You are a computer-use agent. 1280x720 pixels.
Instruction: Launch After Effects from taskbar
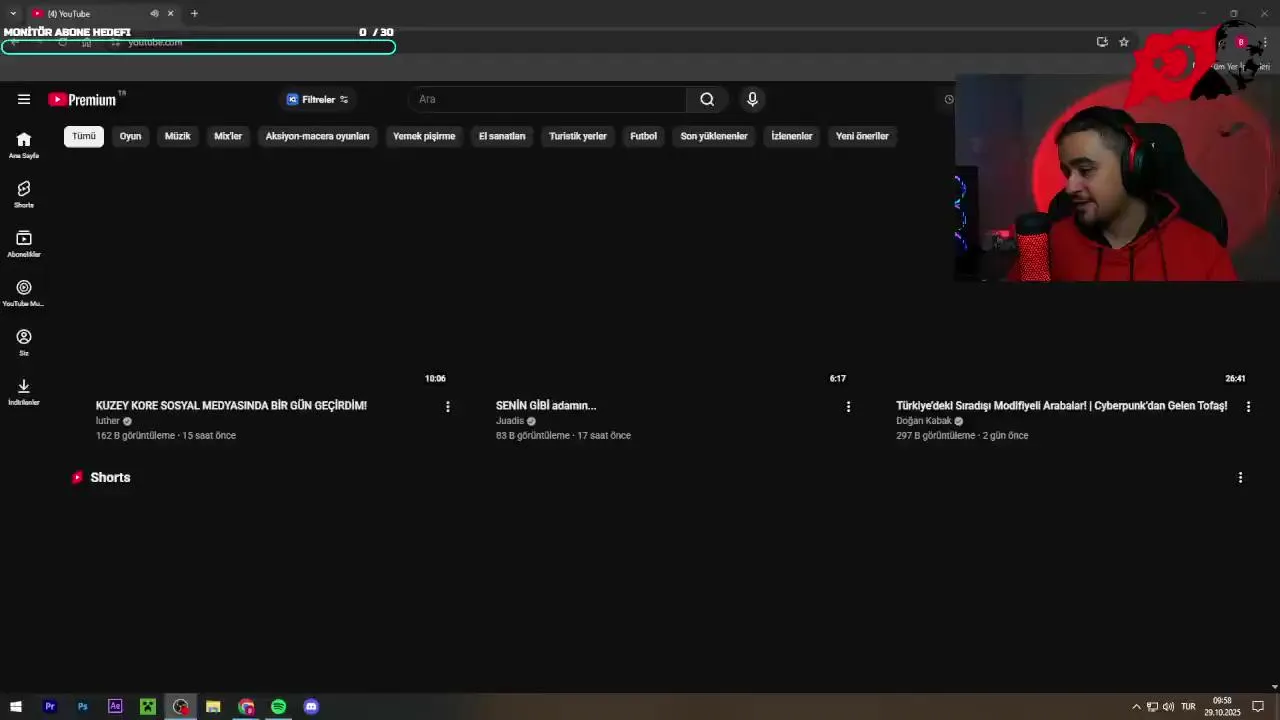115,707
